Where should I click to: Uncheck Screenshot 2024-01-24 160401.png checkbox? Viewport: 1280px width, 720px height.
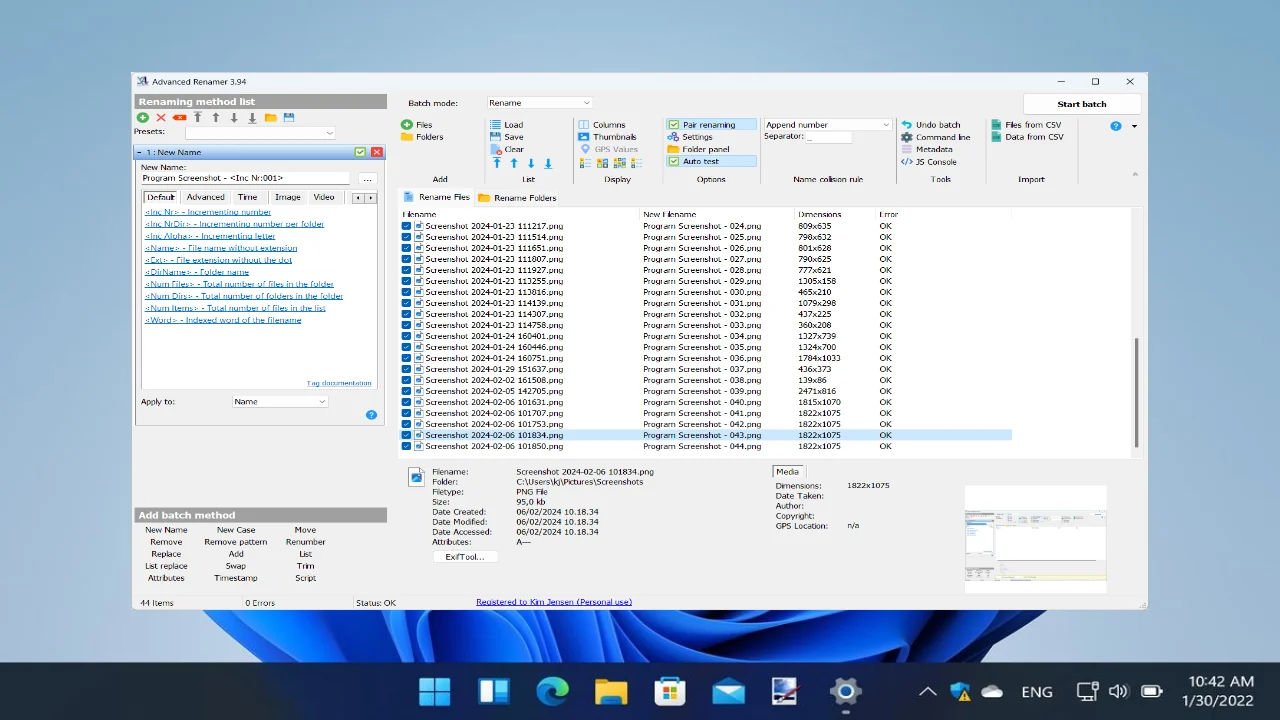(x=406, y=336)
